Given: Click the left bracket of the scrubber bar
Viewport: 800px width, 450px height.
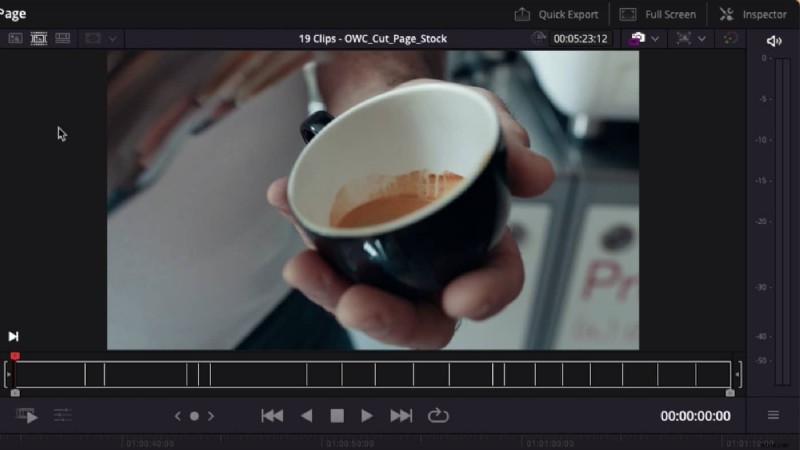Looking at the screenshot, I should 8,374.
